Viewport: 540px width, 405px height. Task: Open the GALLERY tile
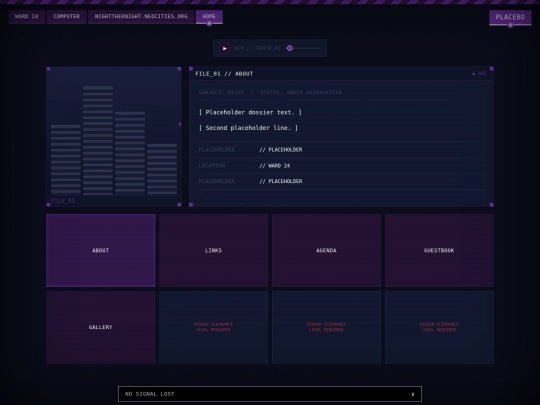pos(101,327)
